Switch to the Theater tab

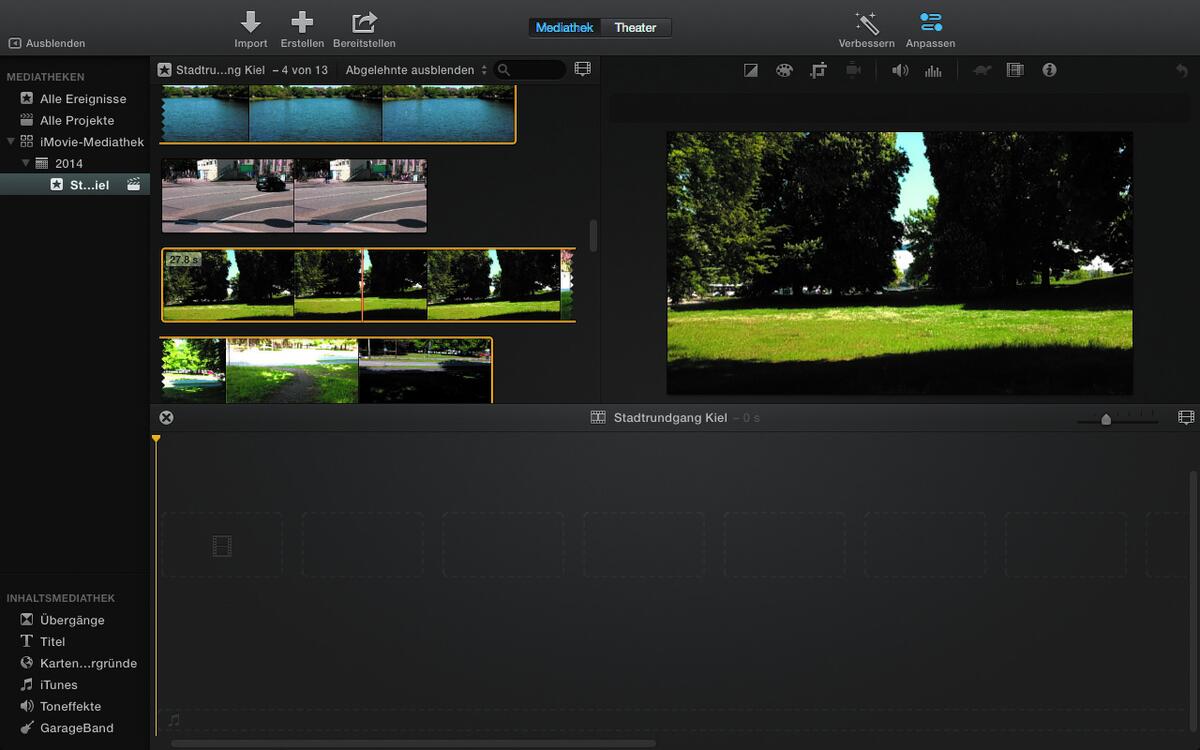click(x=637, y=27)
